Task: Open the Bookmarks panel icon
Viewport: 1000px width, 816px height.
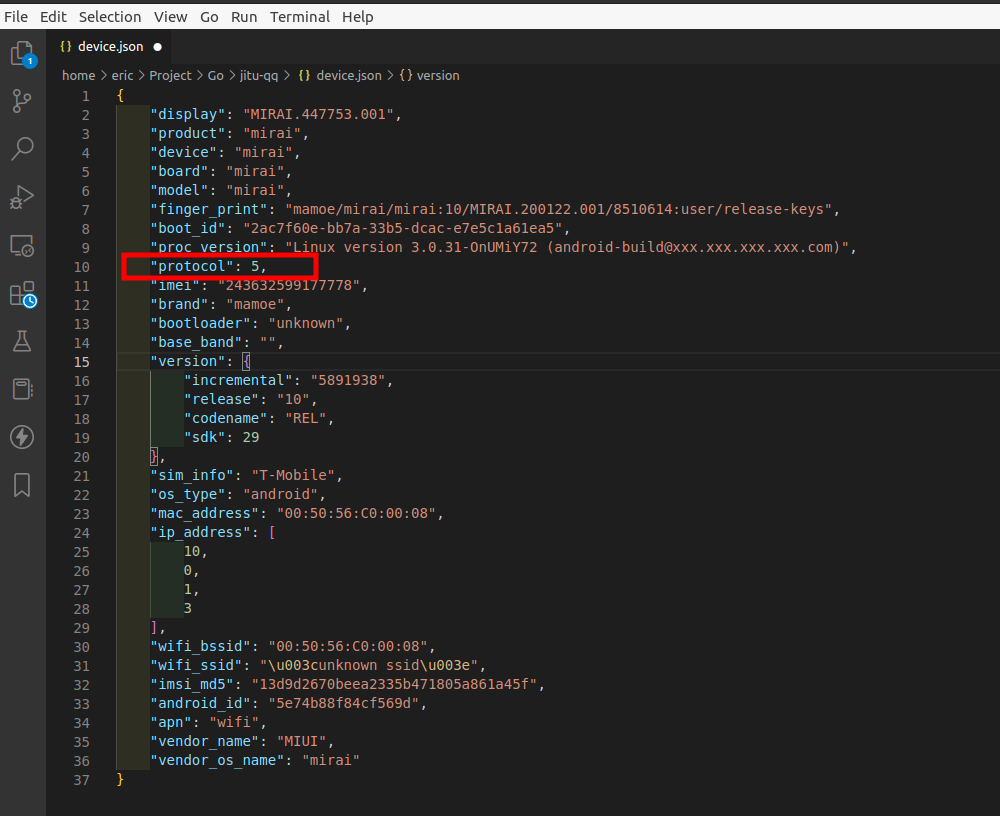Action: pos(21,485)
